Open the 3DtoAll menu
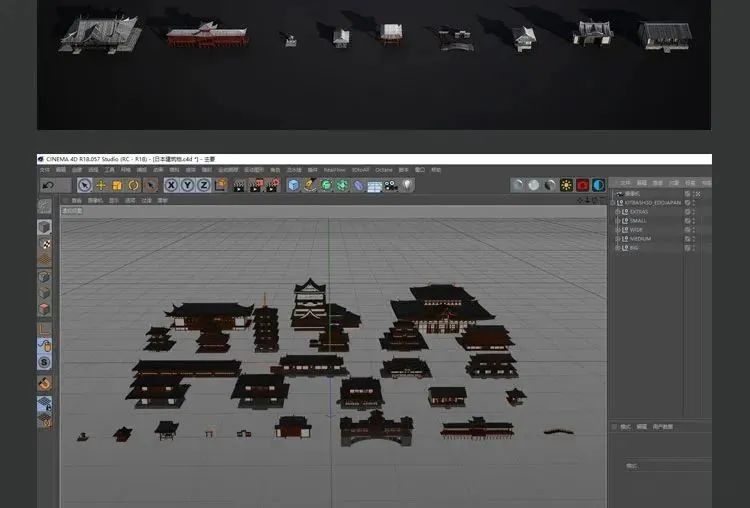Image resolution: width=750 pixels, height=508 pixels. (x=360, y=170)
